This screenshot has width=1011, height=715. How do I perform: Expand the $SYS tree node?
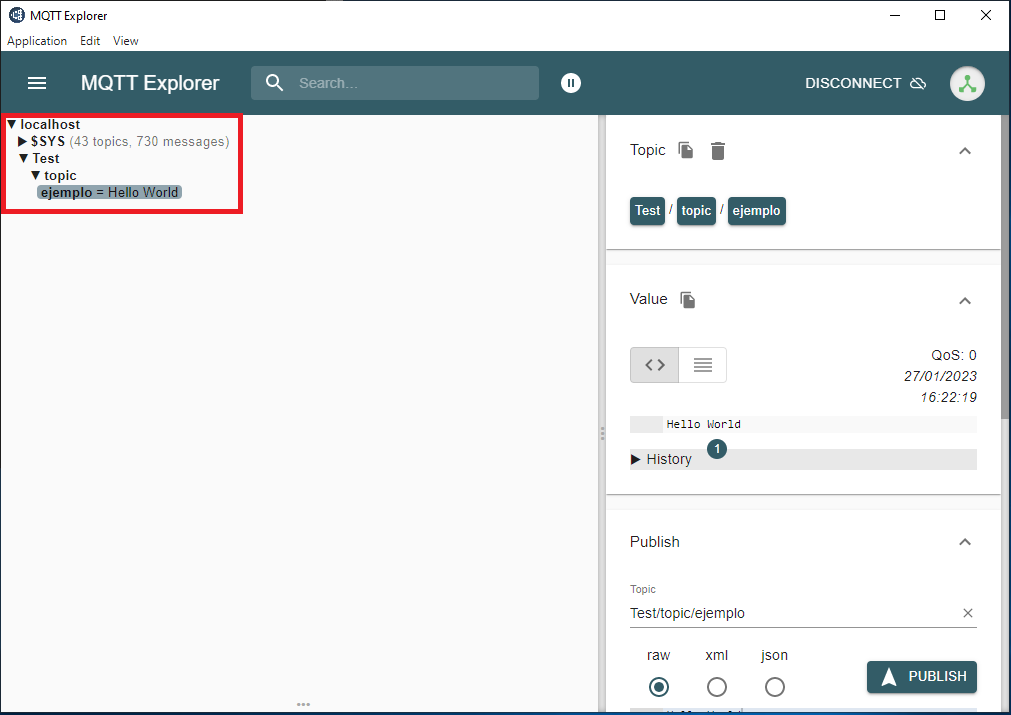coord(22,141)
